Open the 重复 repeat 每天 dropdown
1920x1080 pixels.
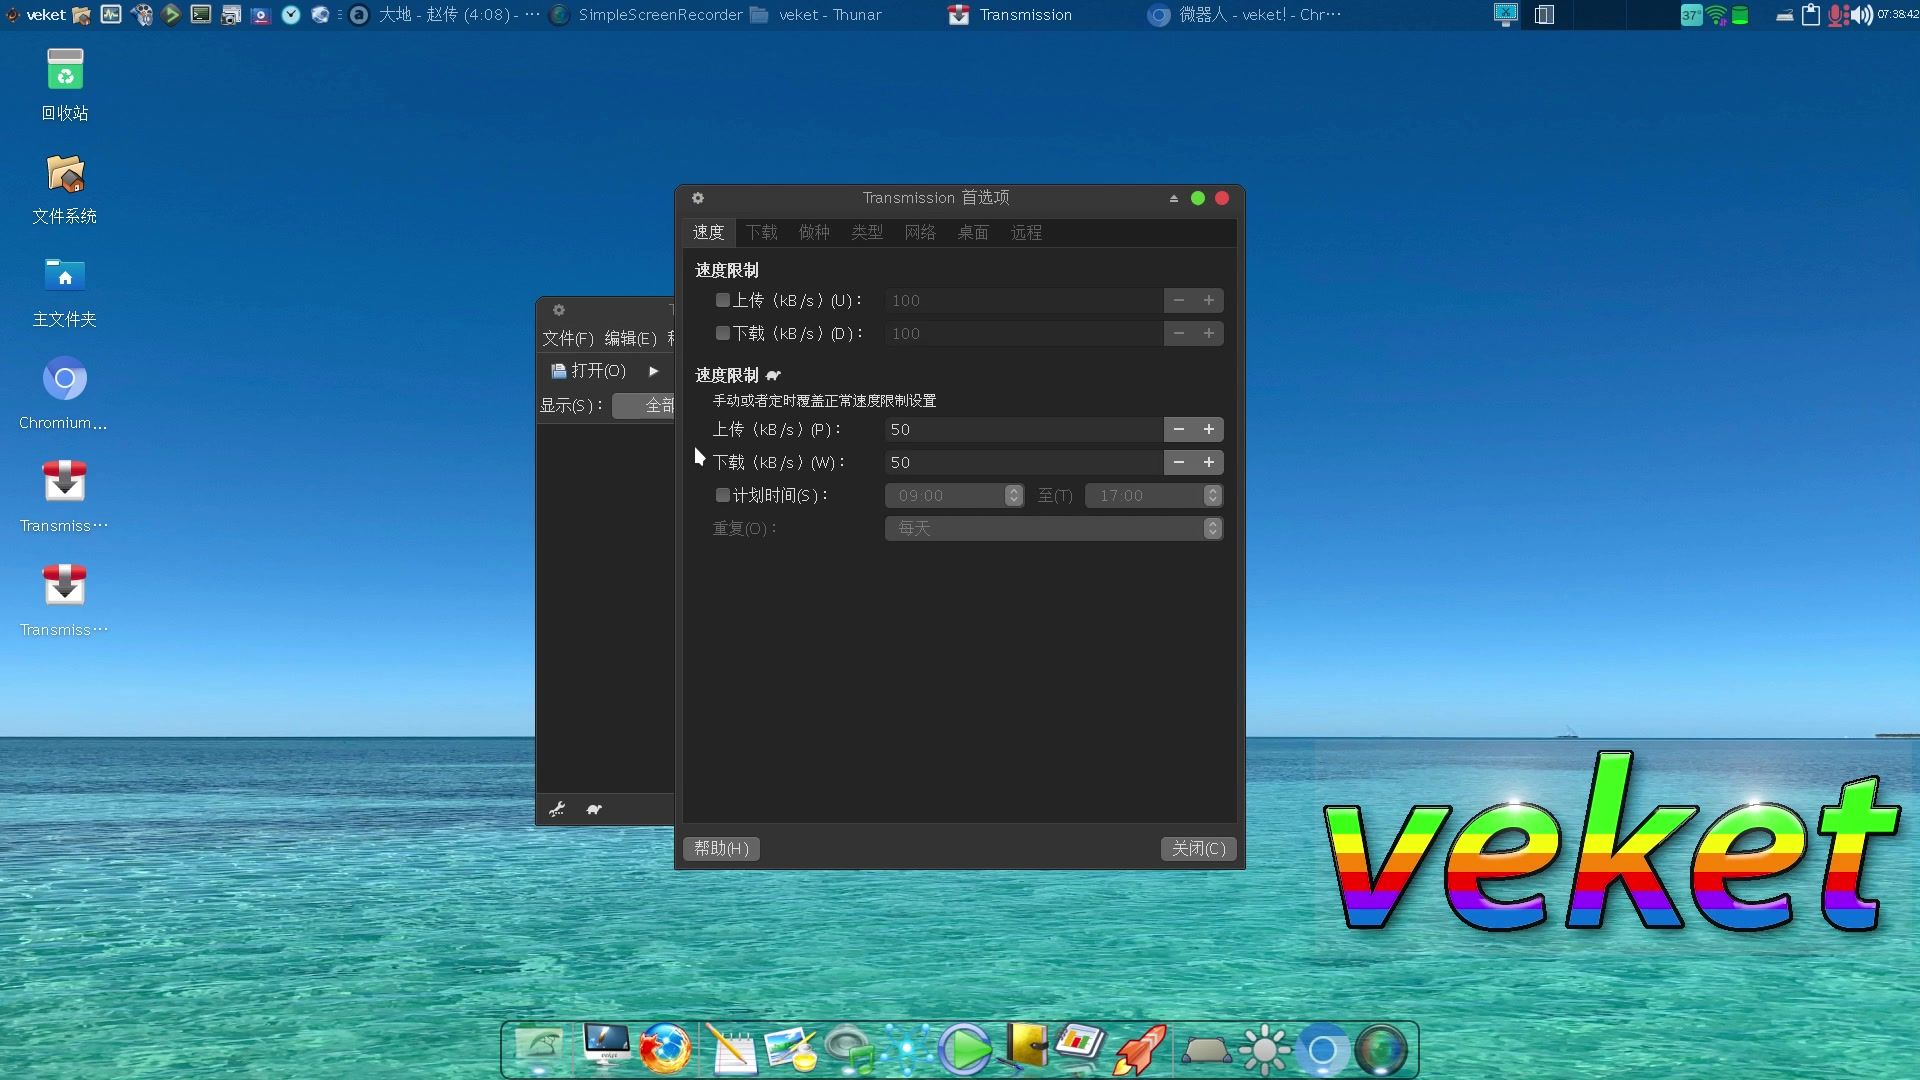tap(1054, 528)
